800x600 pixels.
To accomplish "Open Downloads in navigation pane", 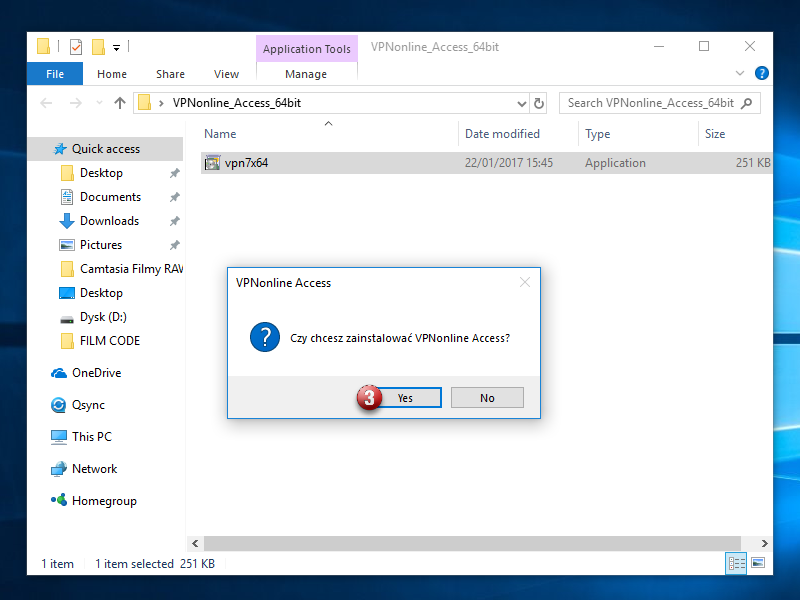I will (x=109, y=221).
